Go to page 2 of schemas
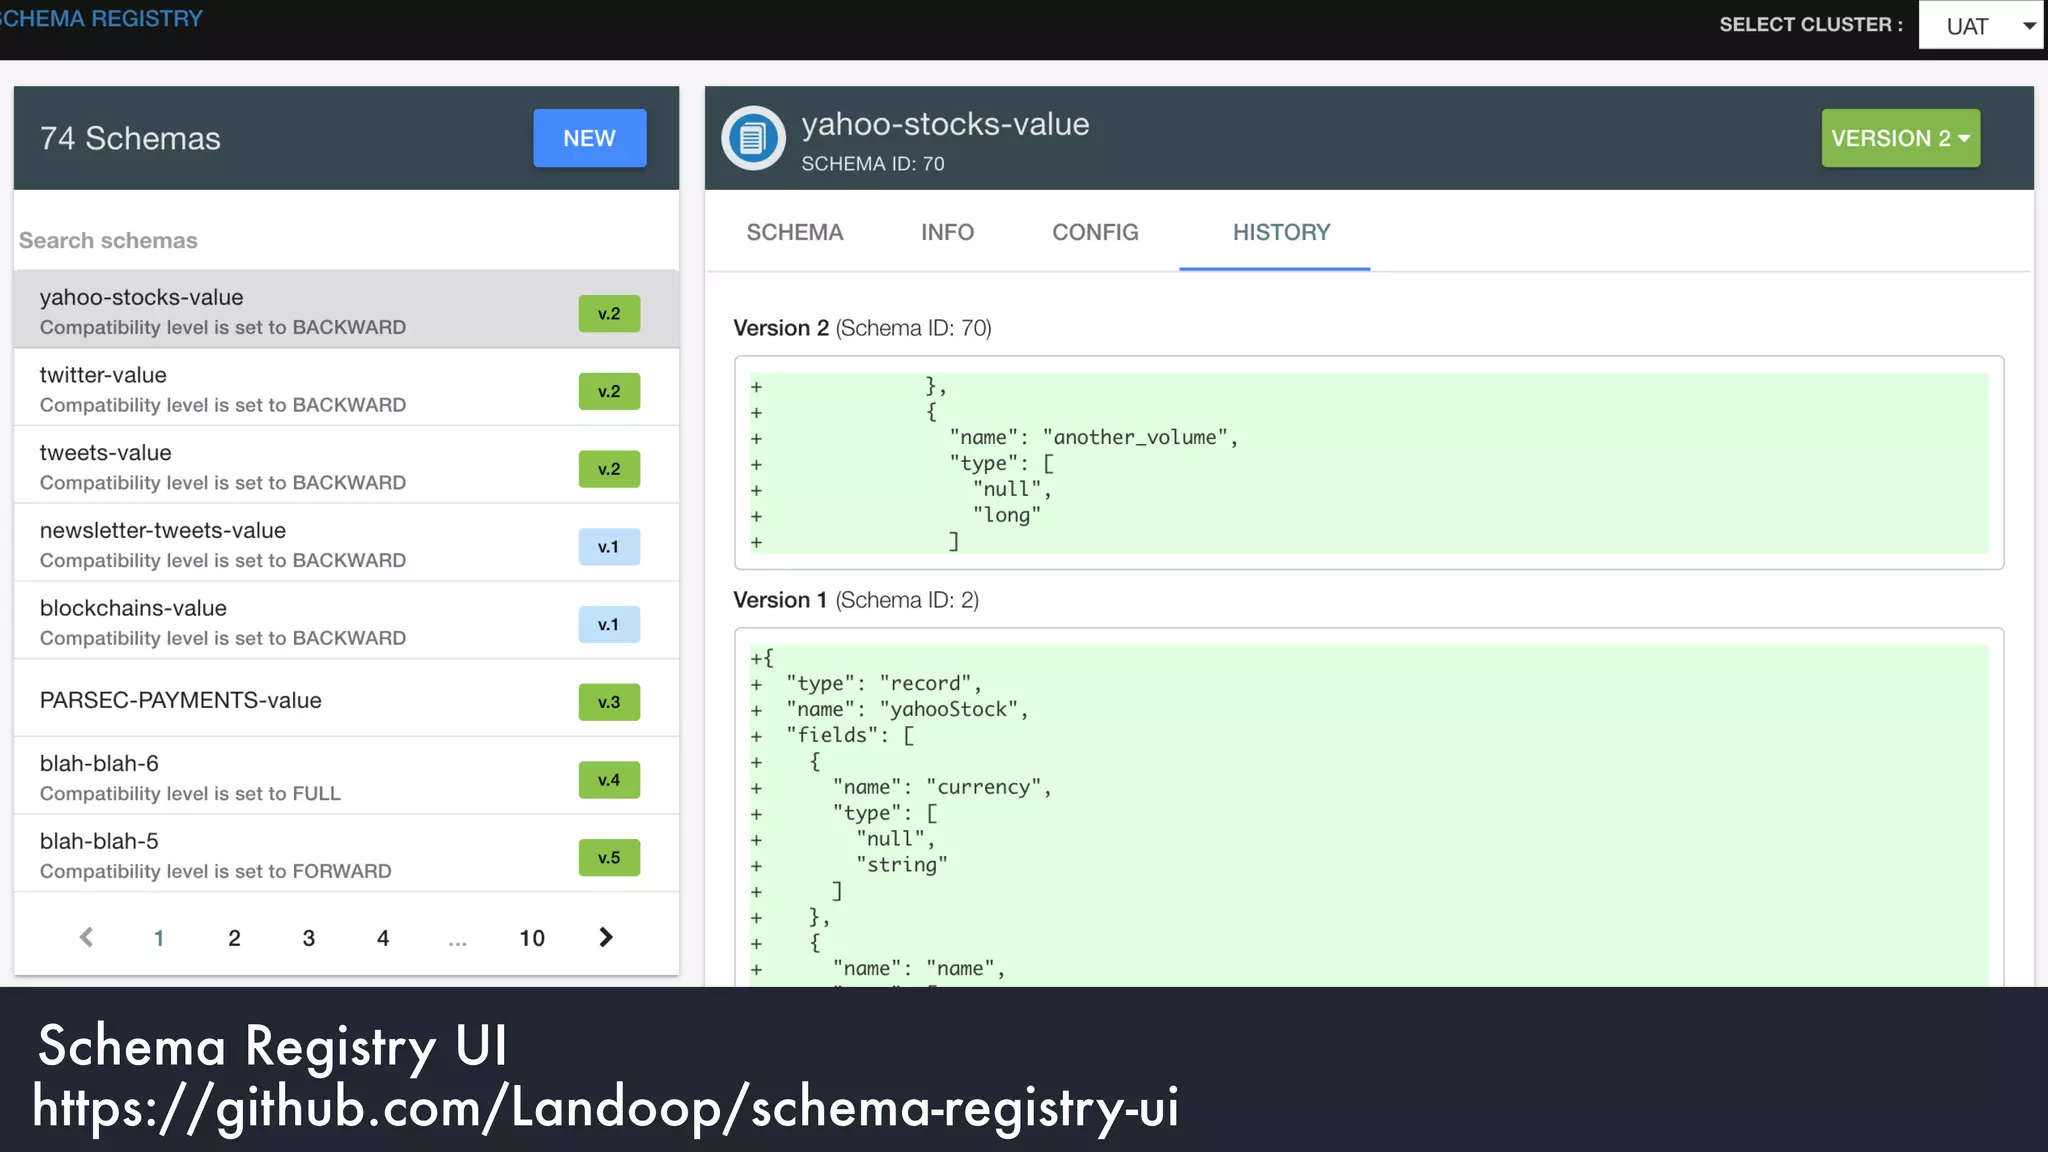The height and width of the screenshot is (1152, 2048). coord(234,938)
